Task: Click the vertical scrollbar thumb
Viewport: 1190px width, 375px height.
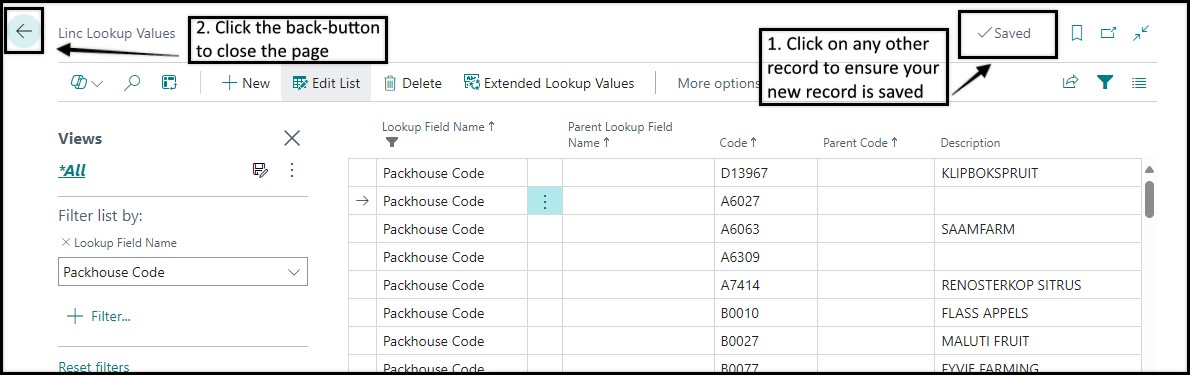Action: pos(1149,199)
